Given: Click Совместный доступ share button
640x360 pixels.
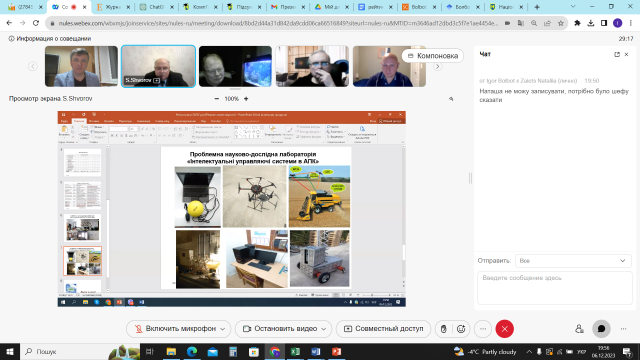Looking at the screenshot, I should 383,329.
